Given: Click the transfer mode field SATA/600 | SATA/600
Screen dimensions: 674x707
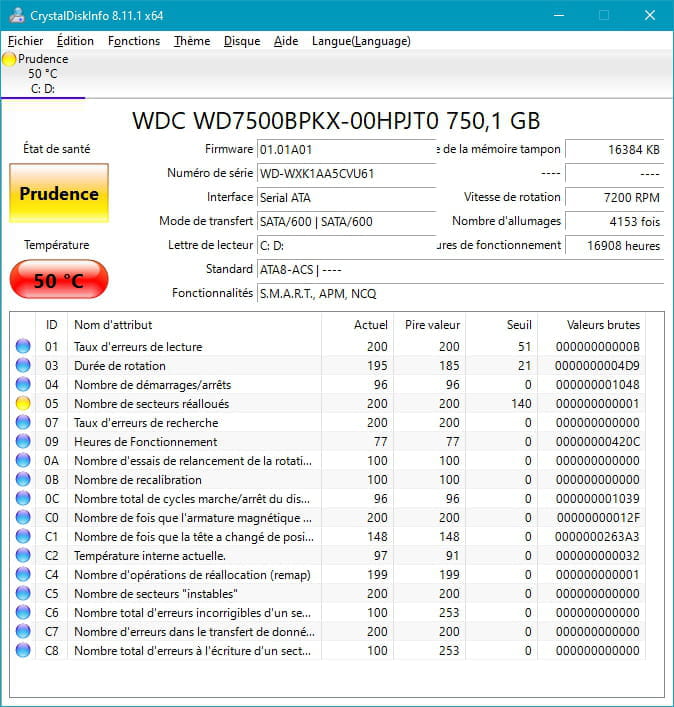Looking at the screenshot, I should tap(346, 221).
